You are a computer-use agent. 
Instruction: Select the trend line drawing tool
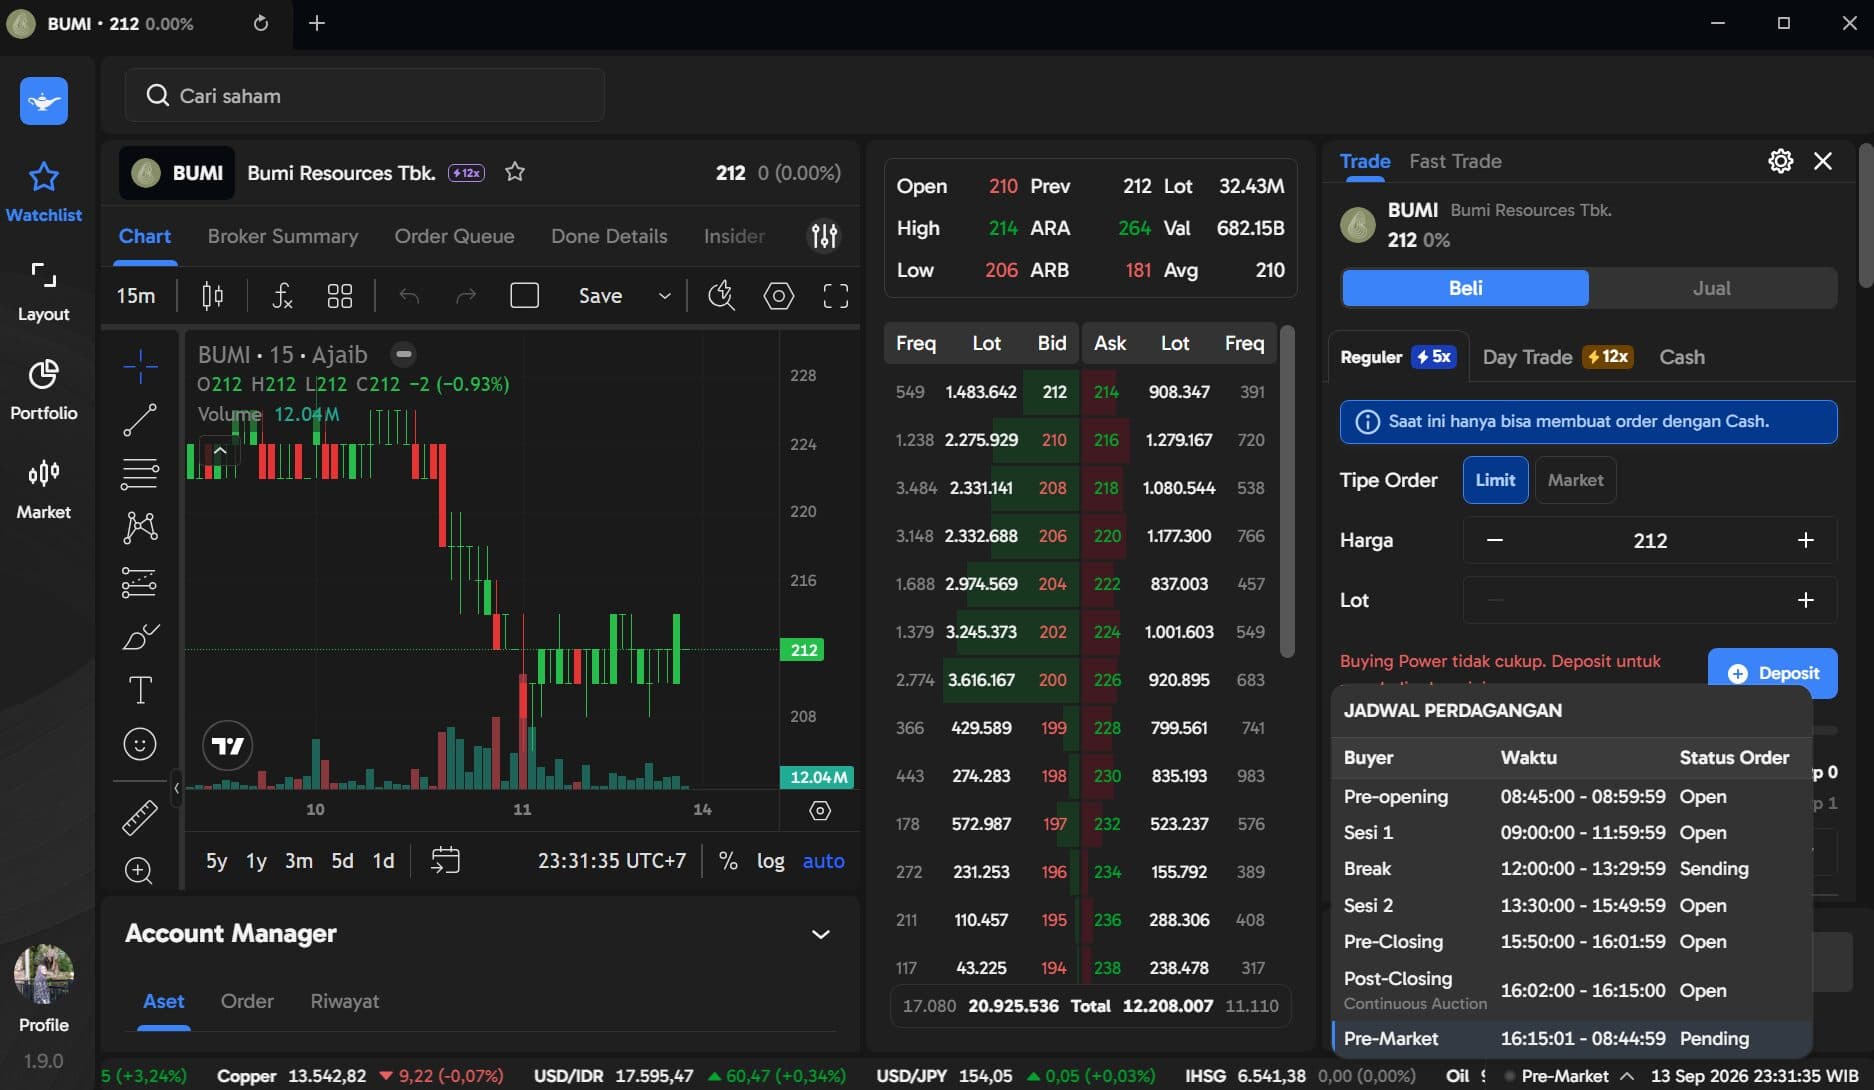(x=140, y=420)
